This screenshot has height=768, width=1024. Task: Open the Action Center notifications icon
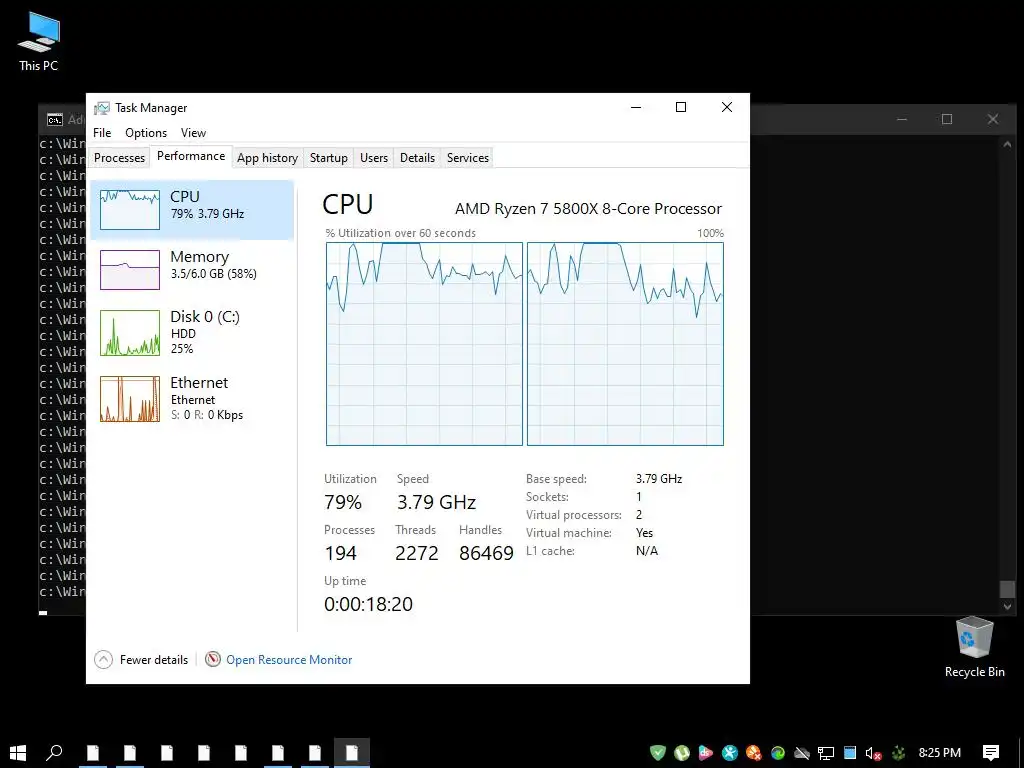coord(991,753)
